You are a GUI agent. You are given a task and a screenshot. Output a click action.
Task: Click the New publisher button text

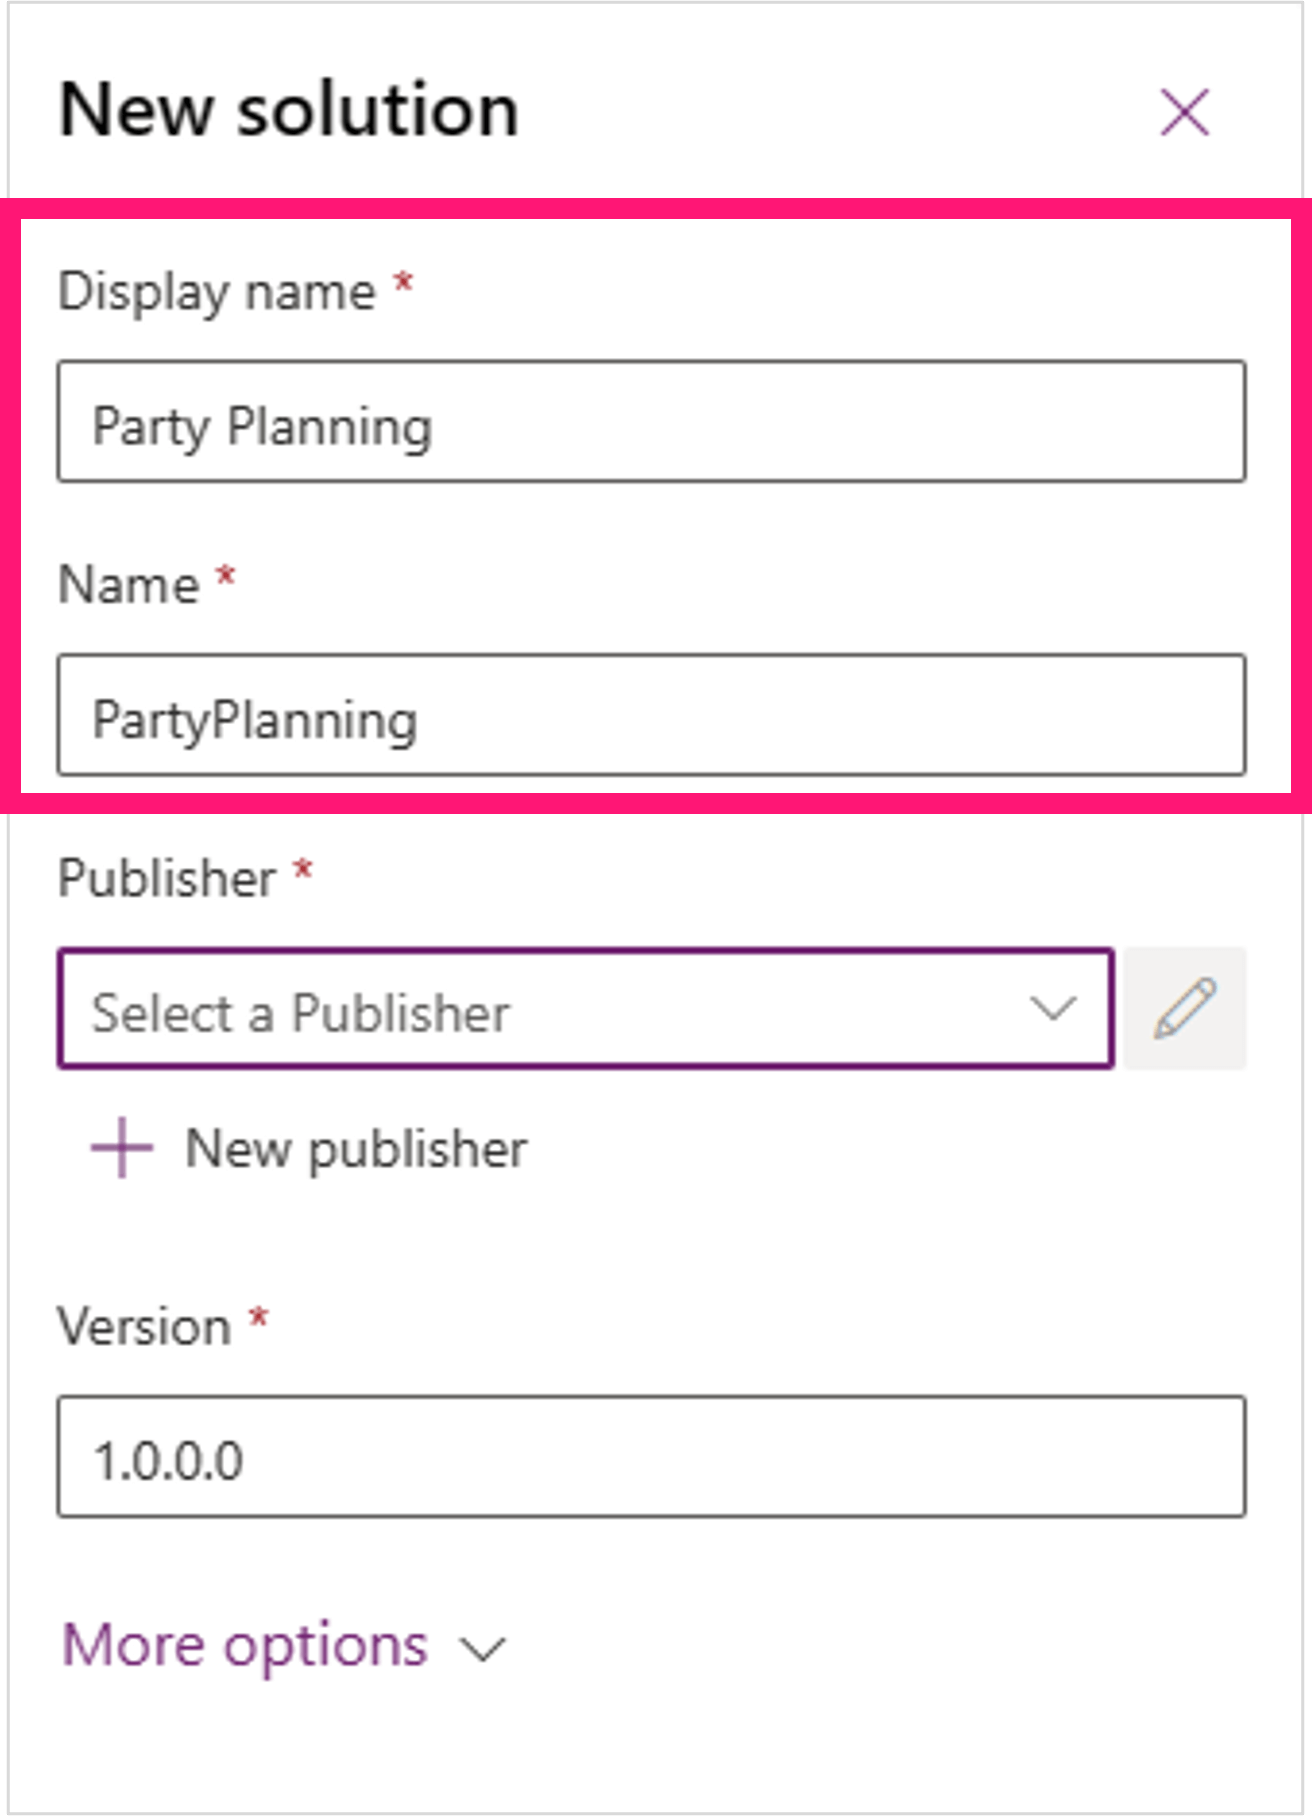pyautogui.click(x=356, y=1148)
